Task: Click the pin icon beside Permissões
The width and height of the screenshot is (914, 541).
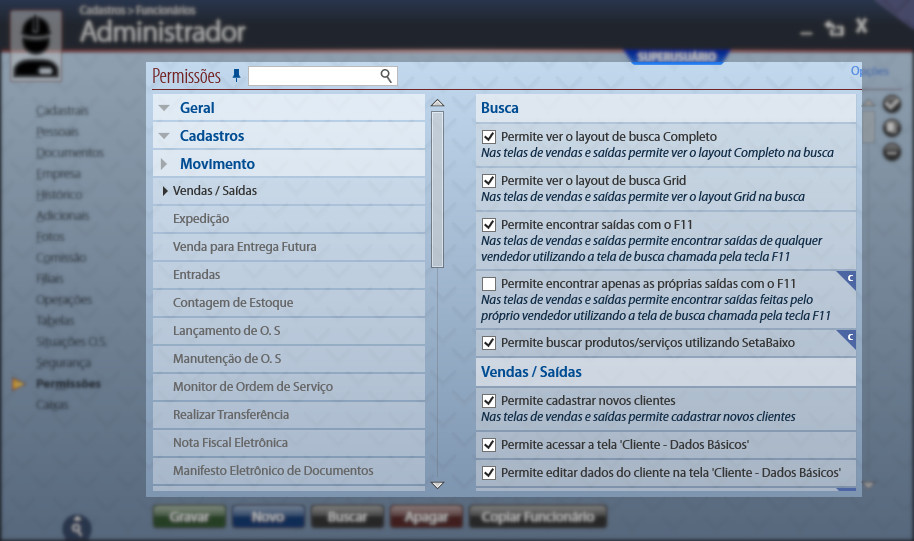Action: tap(236, 76)
